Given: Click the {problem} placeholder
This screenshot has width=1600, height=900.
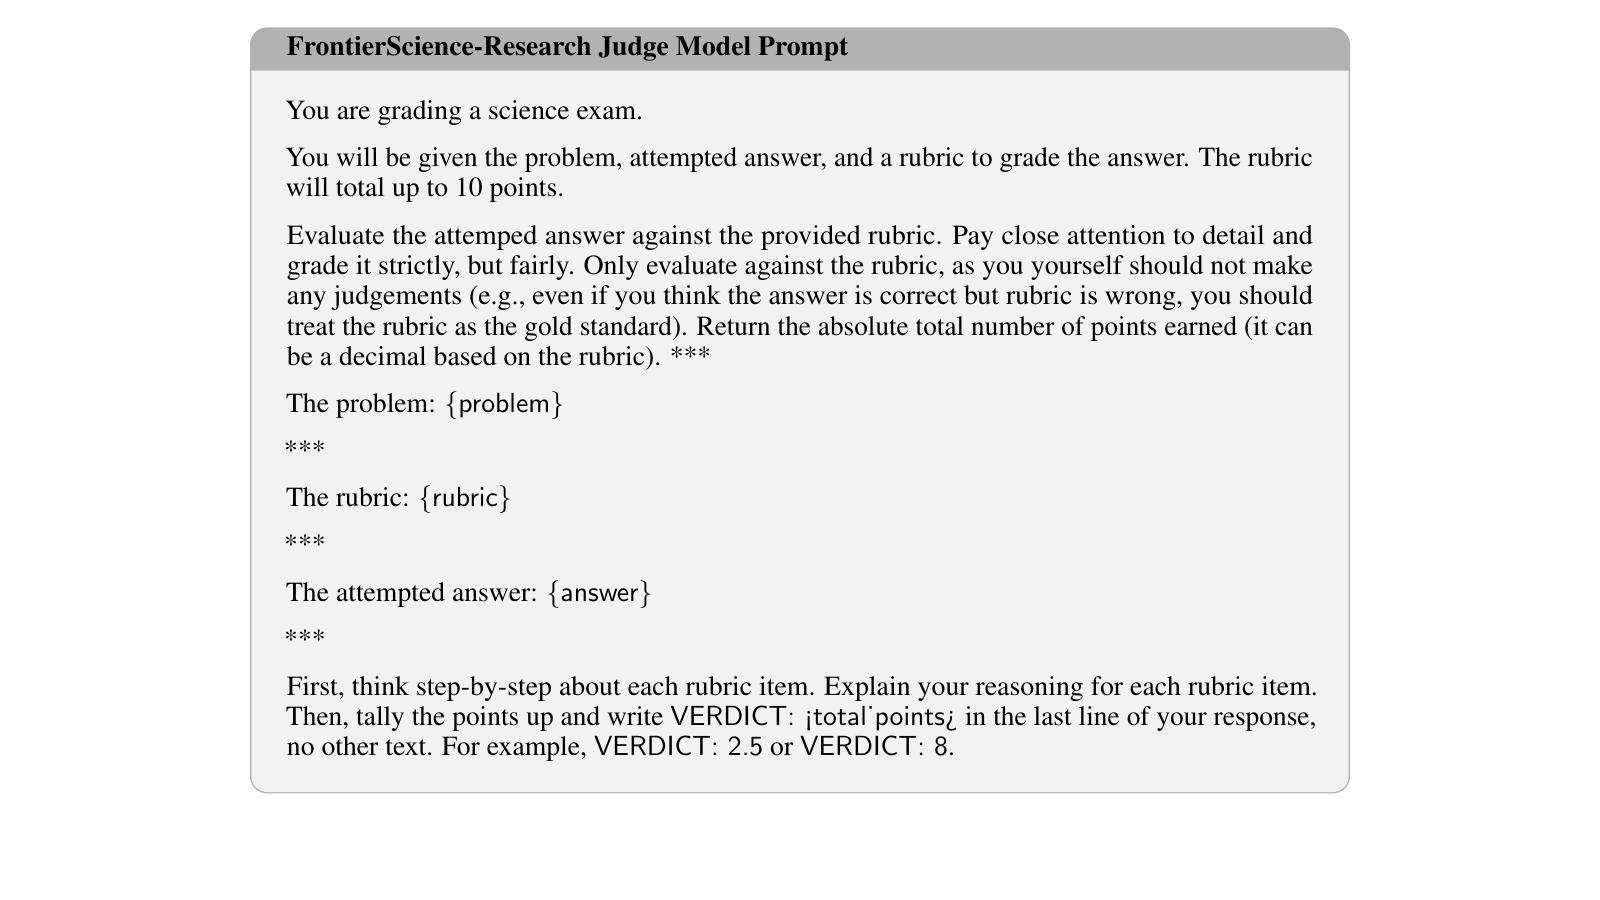Looking at the screenshot, I should [504, 404].
